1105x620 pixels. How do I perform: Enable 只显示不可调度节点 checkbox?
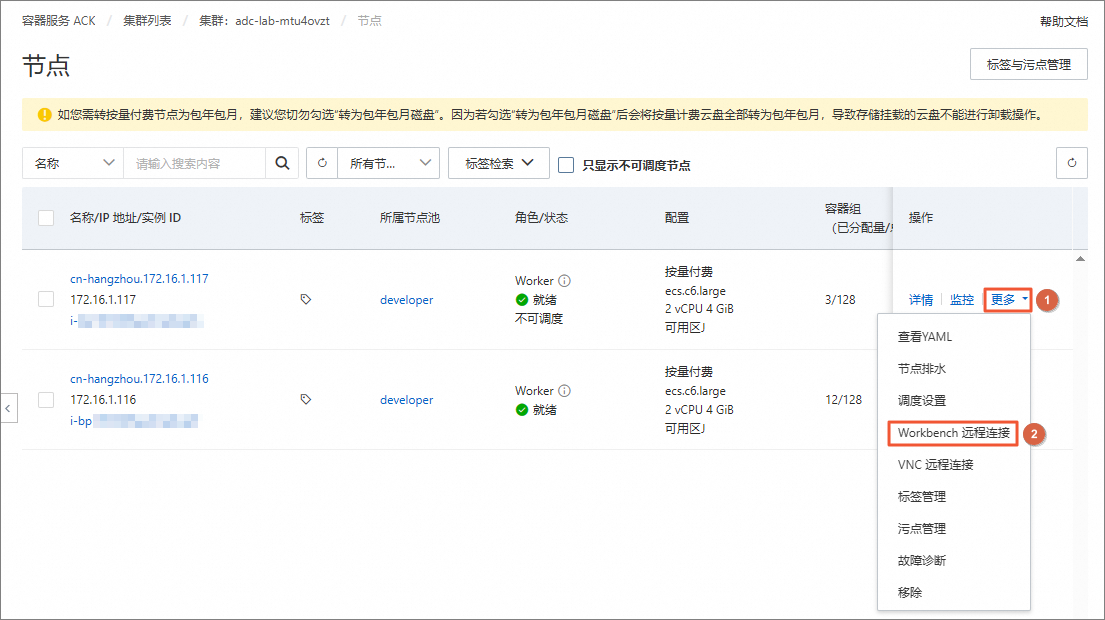[x=566, y=165]
